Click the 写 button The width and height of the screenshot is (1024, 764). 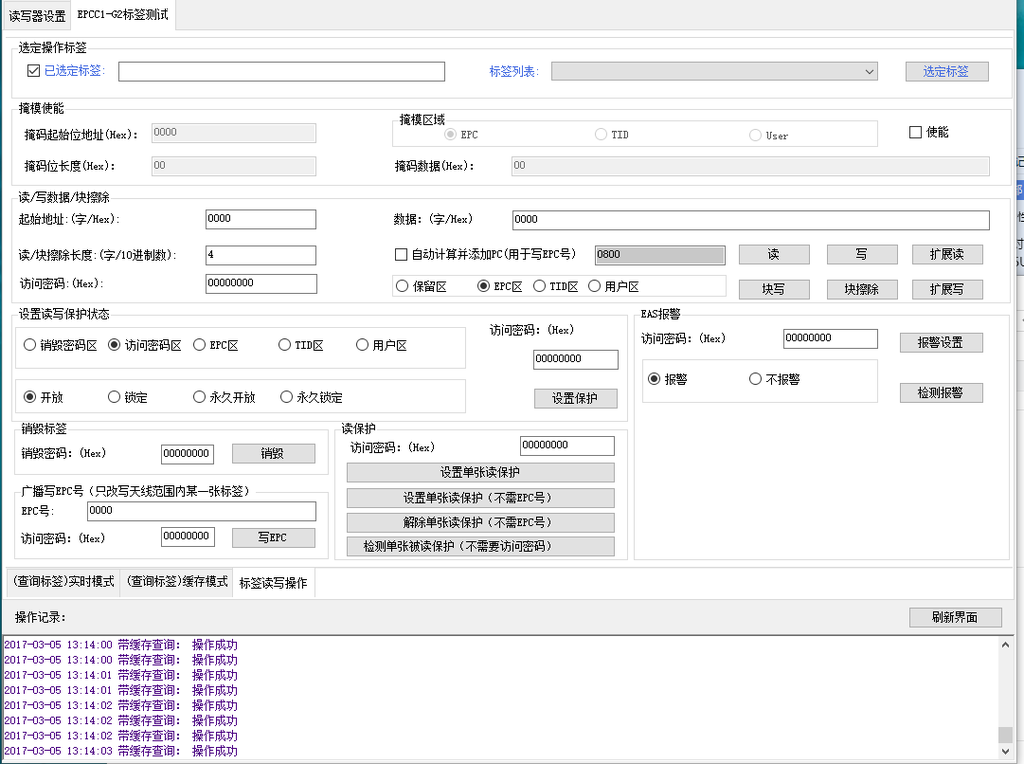(862, 255)
